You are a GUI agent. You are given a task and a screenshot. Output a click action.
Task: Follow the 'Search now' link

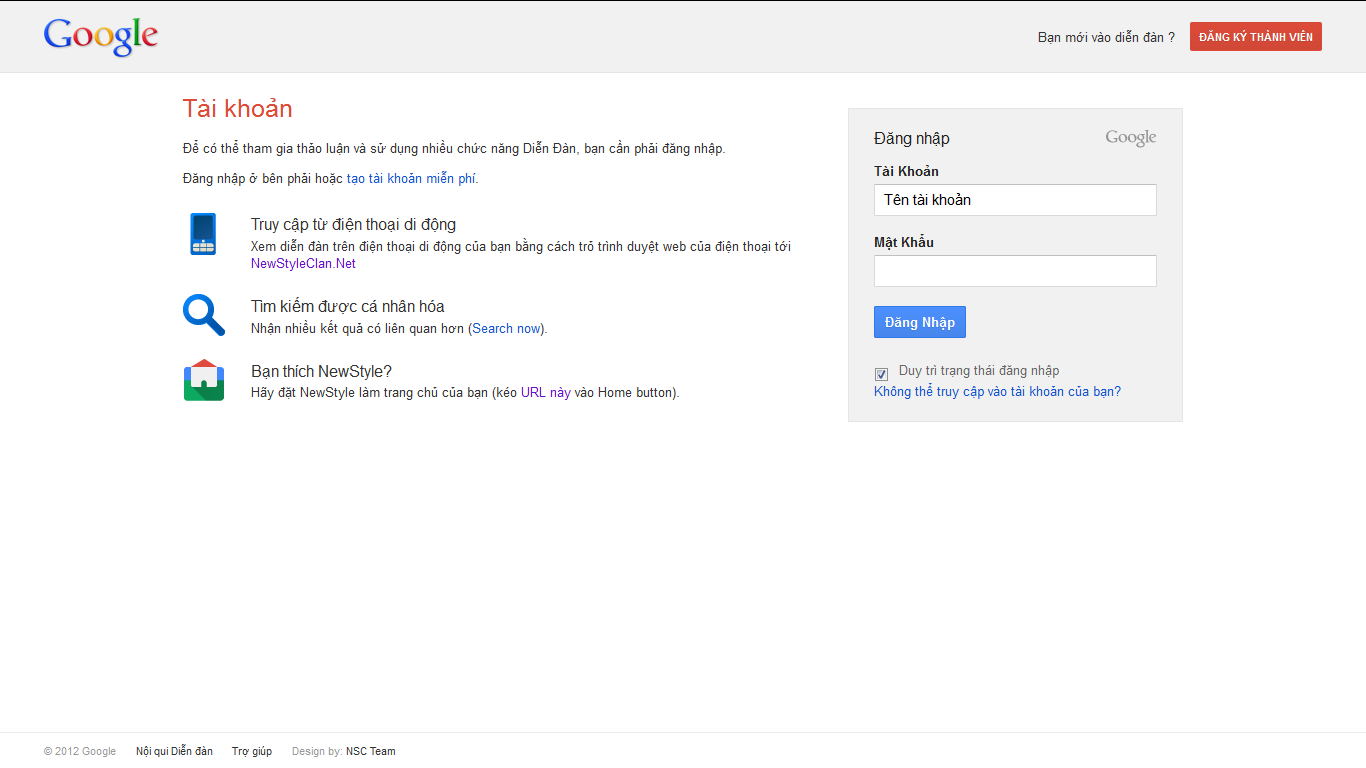coord(506,329)
